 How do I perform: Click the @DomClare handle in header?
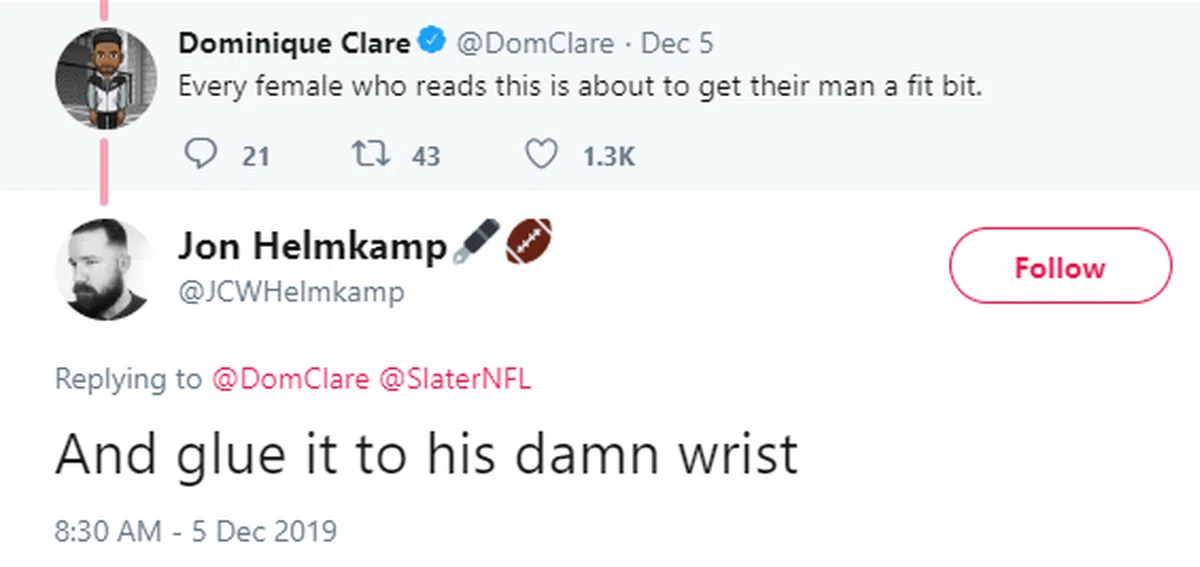tap(535, 44)
